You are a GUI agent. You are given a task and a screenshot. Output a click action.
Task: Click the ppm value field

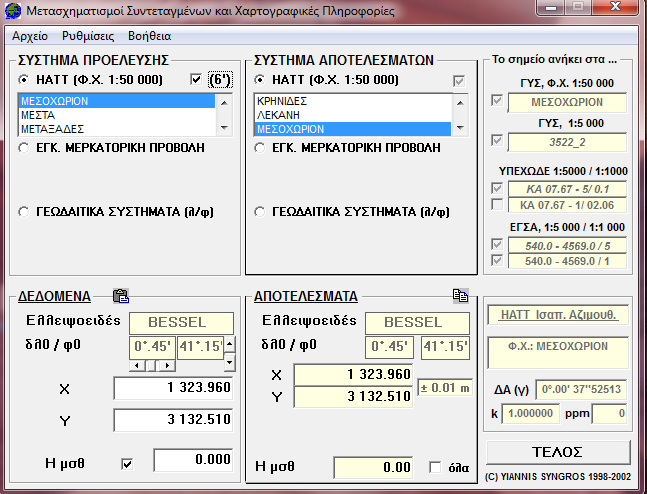609,414
